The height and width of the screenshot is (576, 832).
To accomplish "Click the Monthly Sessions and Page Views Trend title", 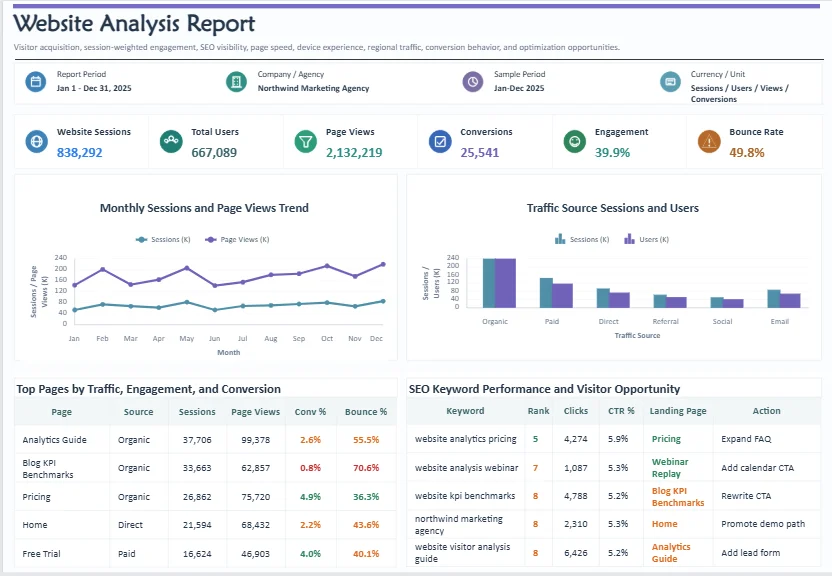I will (204, 208).
